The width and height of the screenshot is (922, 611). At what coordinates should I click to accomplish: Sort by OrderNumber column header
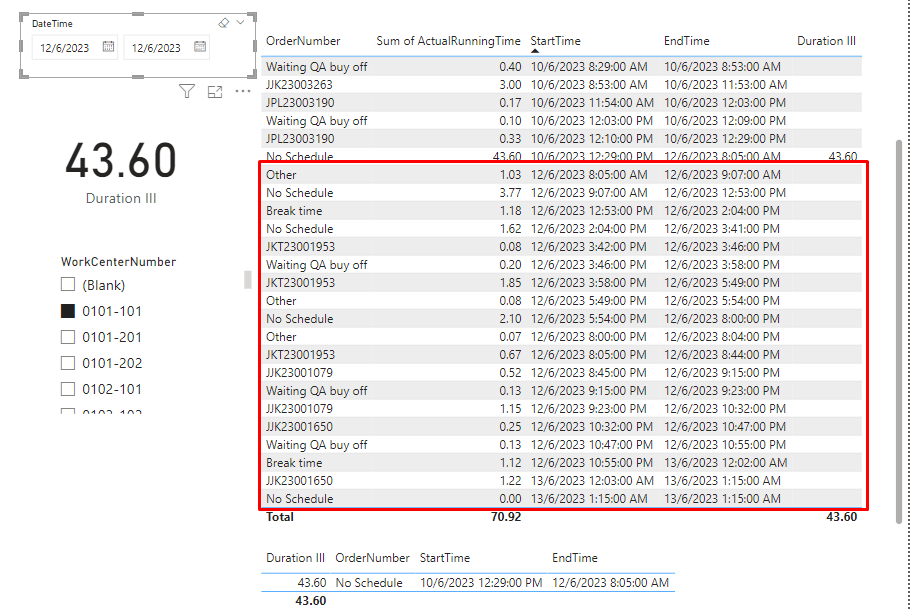303,41
